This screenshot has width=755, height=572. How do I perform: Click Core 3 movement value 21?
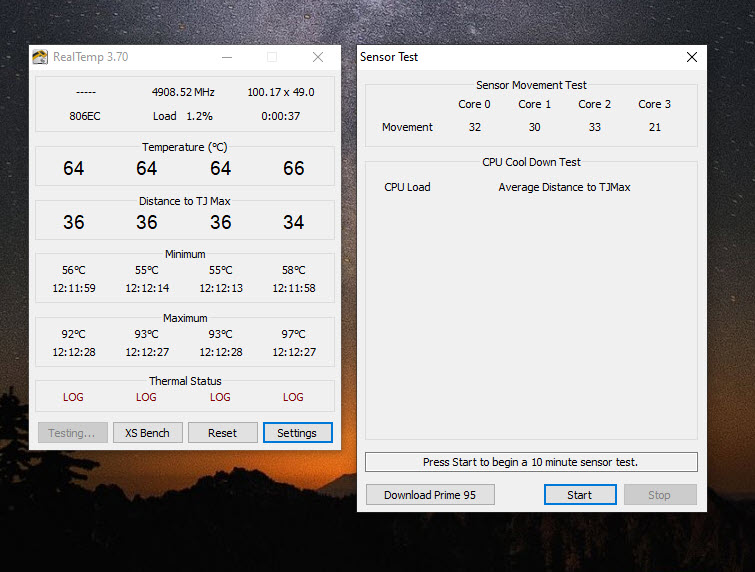(655, 127)
